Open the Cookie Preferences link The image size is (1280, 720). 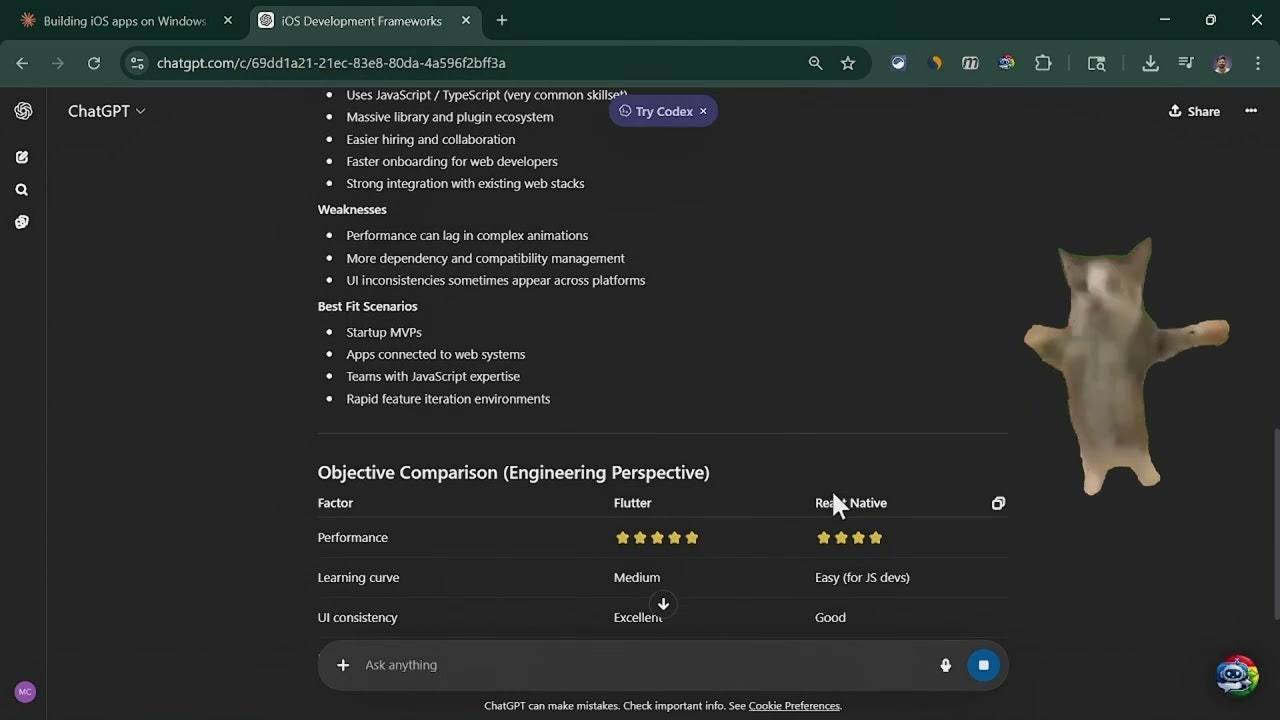tap(793, 705)
